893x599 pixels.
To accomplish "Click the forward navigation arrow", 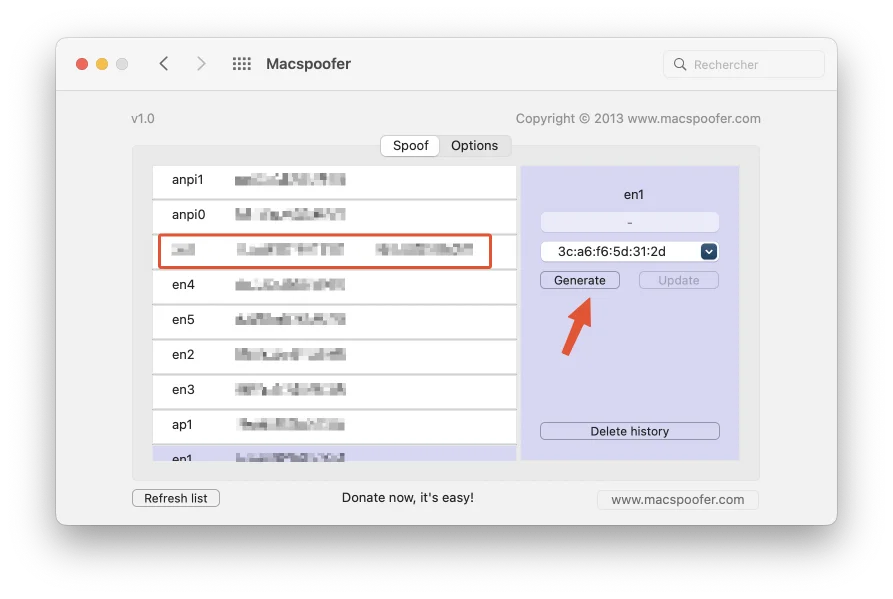I will click(201, 63).
